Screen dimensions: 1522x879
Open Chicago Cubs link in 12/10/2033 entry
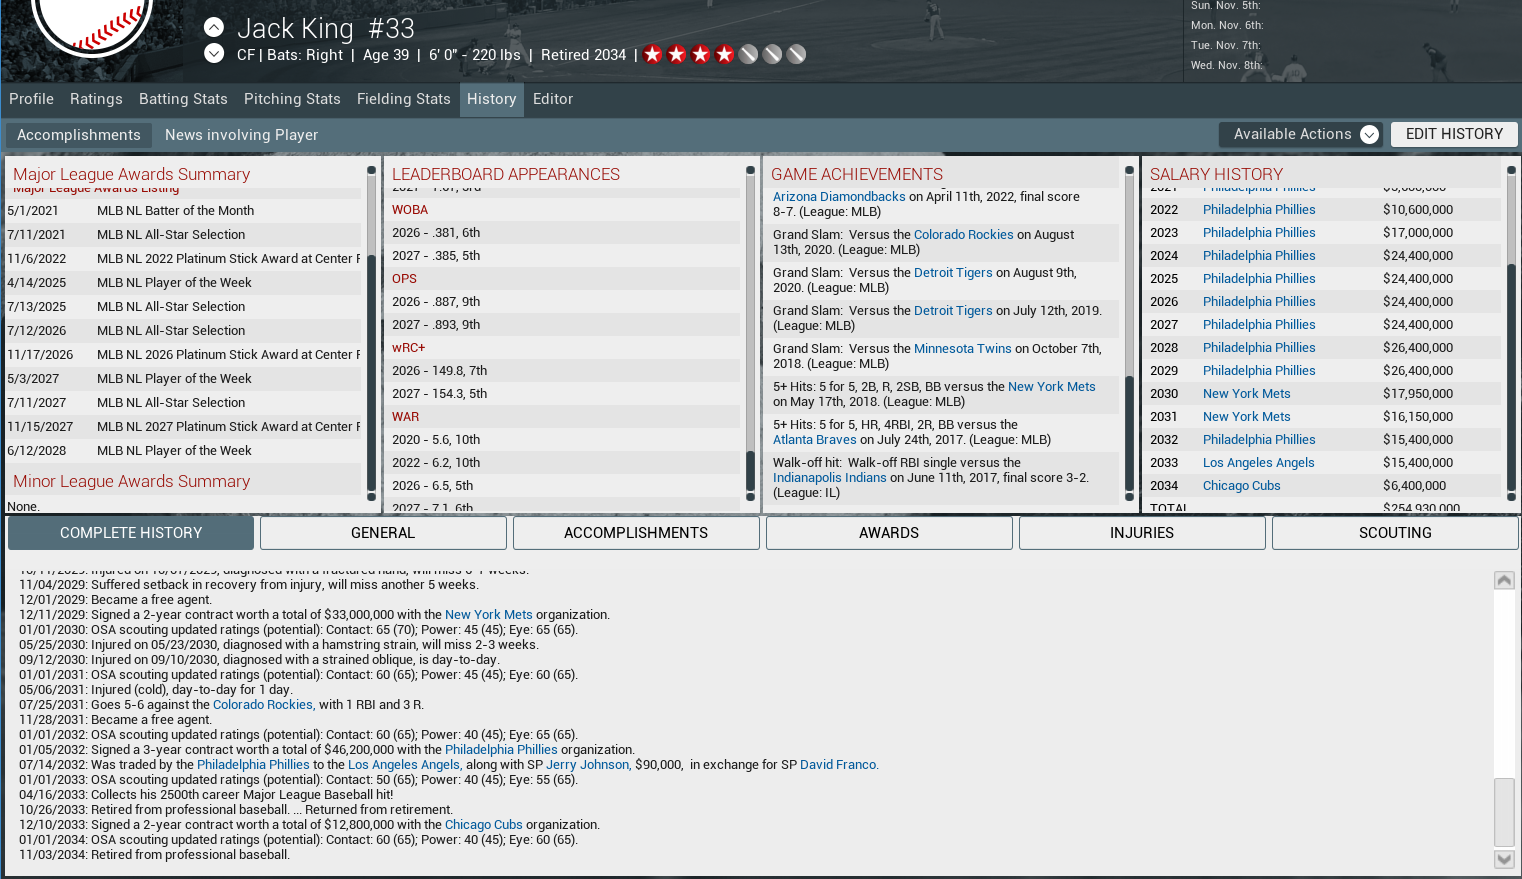(x=484, y=825)
